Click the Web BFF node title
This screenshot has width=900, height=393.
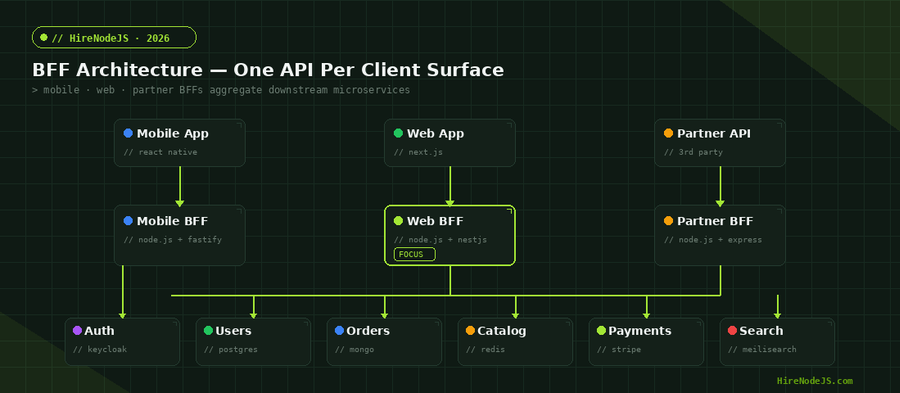435,221
